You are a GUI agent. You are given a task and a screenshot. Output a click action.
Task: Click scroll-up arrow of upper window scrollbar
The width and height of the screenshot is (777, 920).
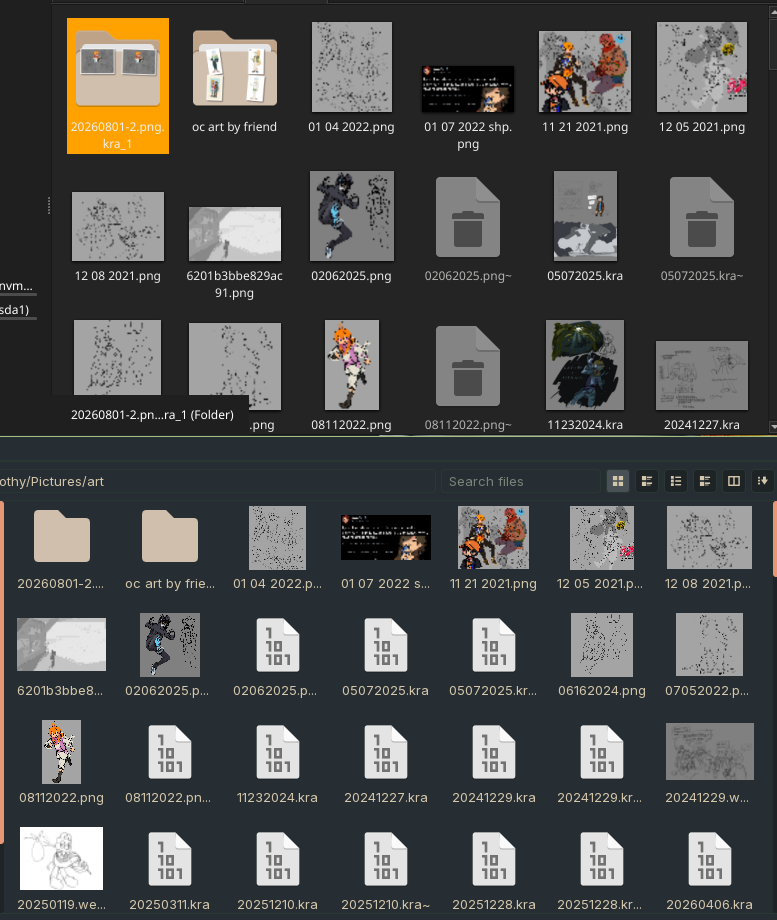coord(773,11)
